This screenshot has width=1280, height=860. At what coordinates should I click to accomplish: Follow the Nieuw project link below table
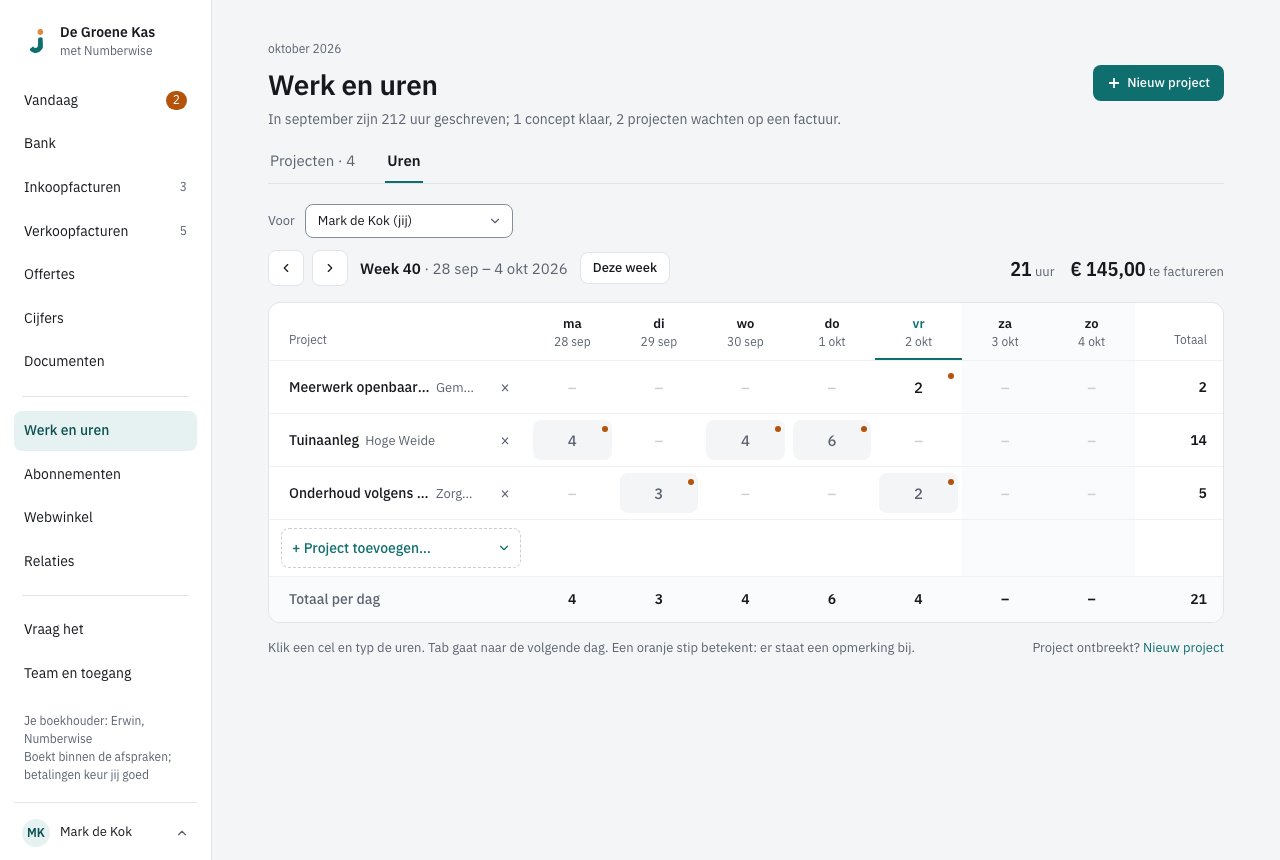(1183, 647)
